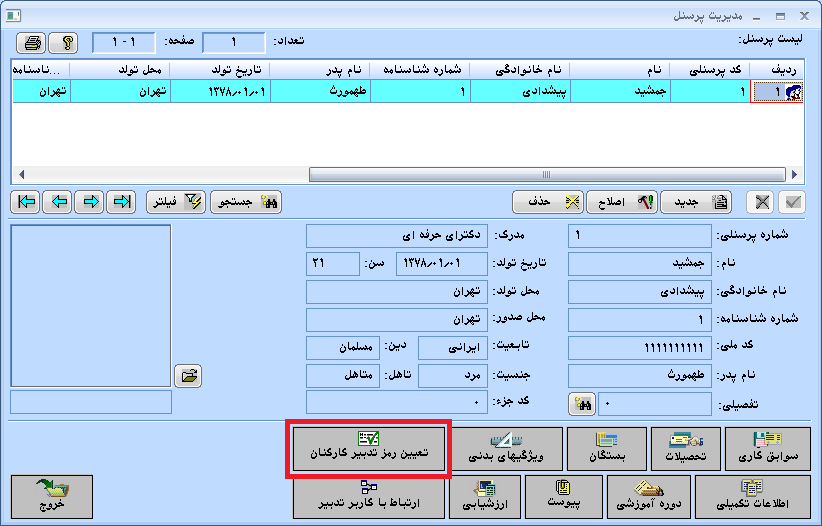Click the صفحه page number field
The image size is (822, 526).
[124, 42]
